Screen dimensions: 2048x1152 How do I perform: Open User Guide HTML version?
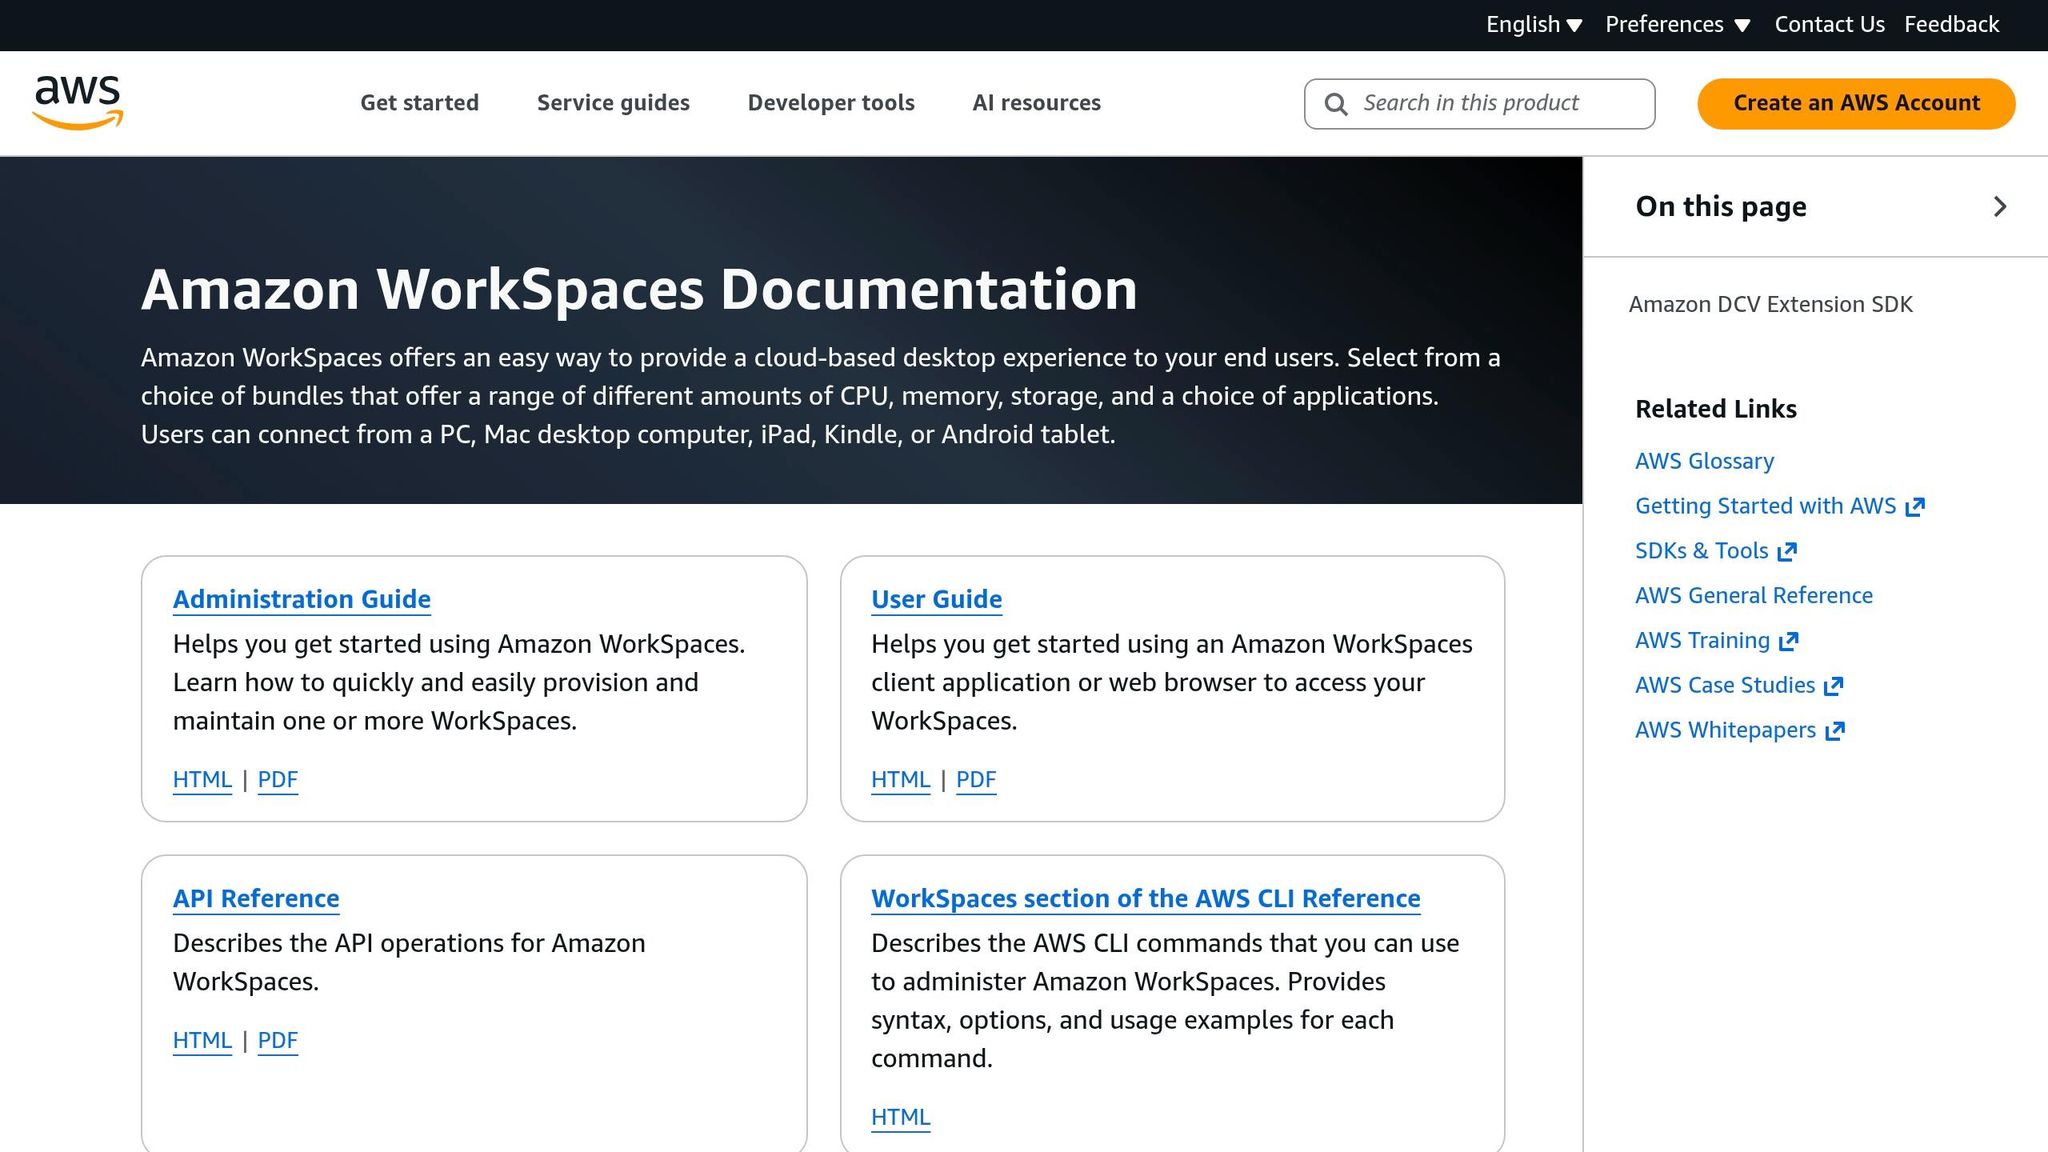click(x=901, y=780)
